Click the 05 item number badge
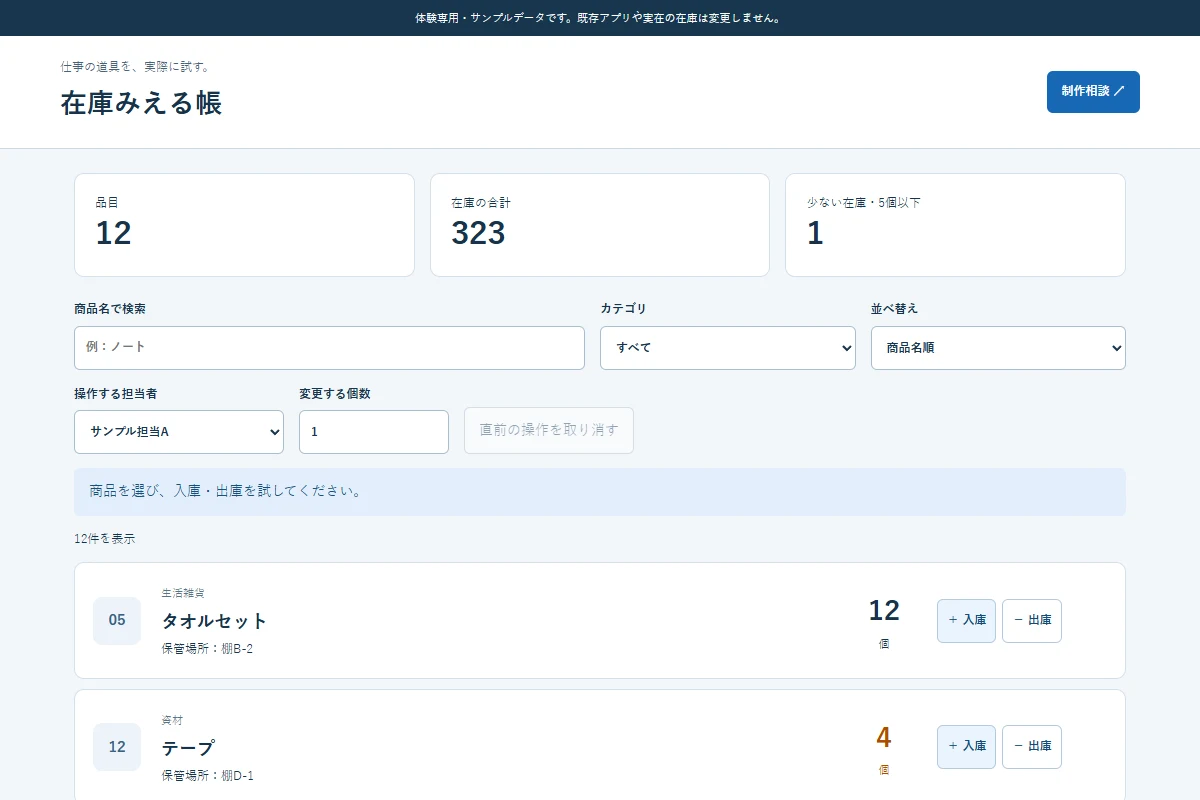Image resolution: width=1200 pixels, height=800 pixels. [117, 621]
